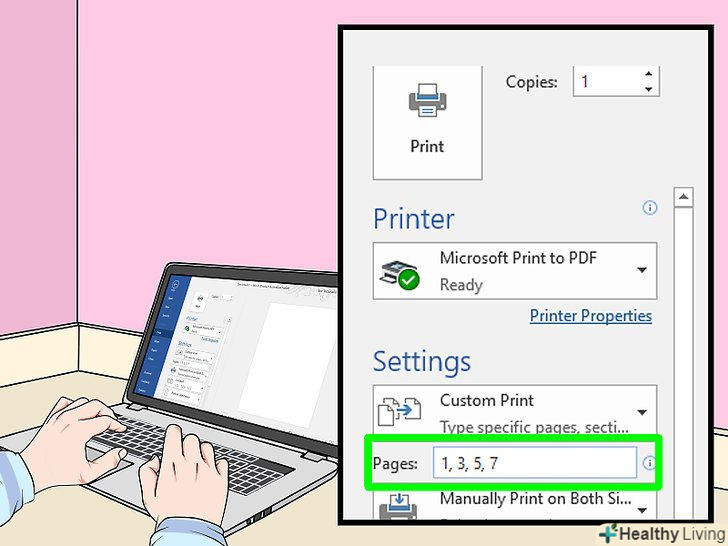Increase copies with the up stepper arrow
The image size is (728, 546).
click(649, 74)
